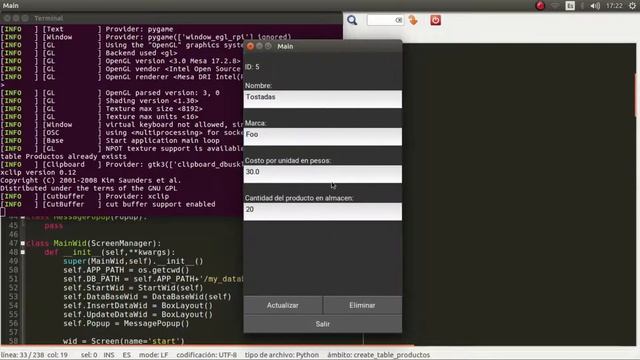Click the Eliminar button

pos(362,305)
